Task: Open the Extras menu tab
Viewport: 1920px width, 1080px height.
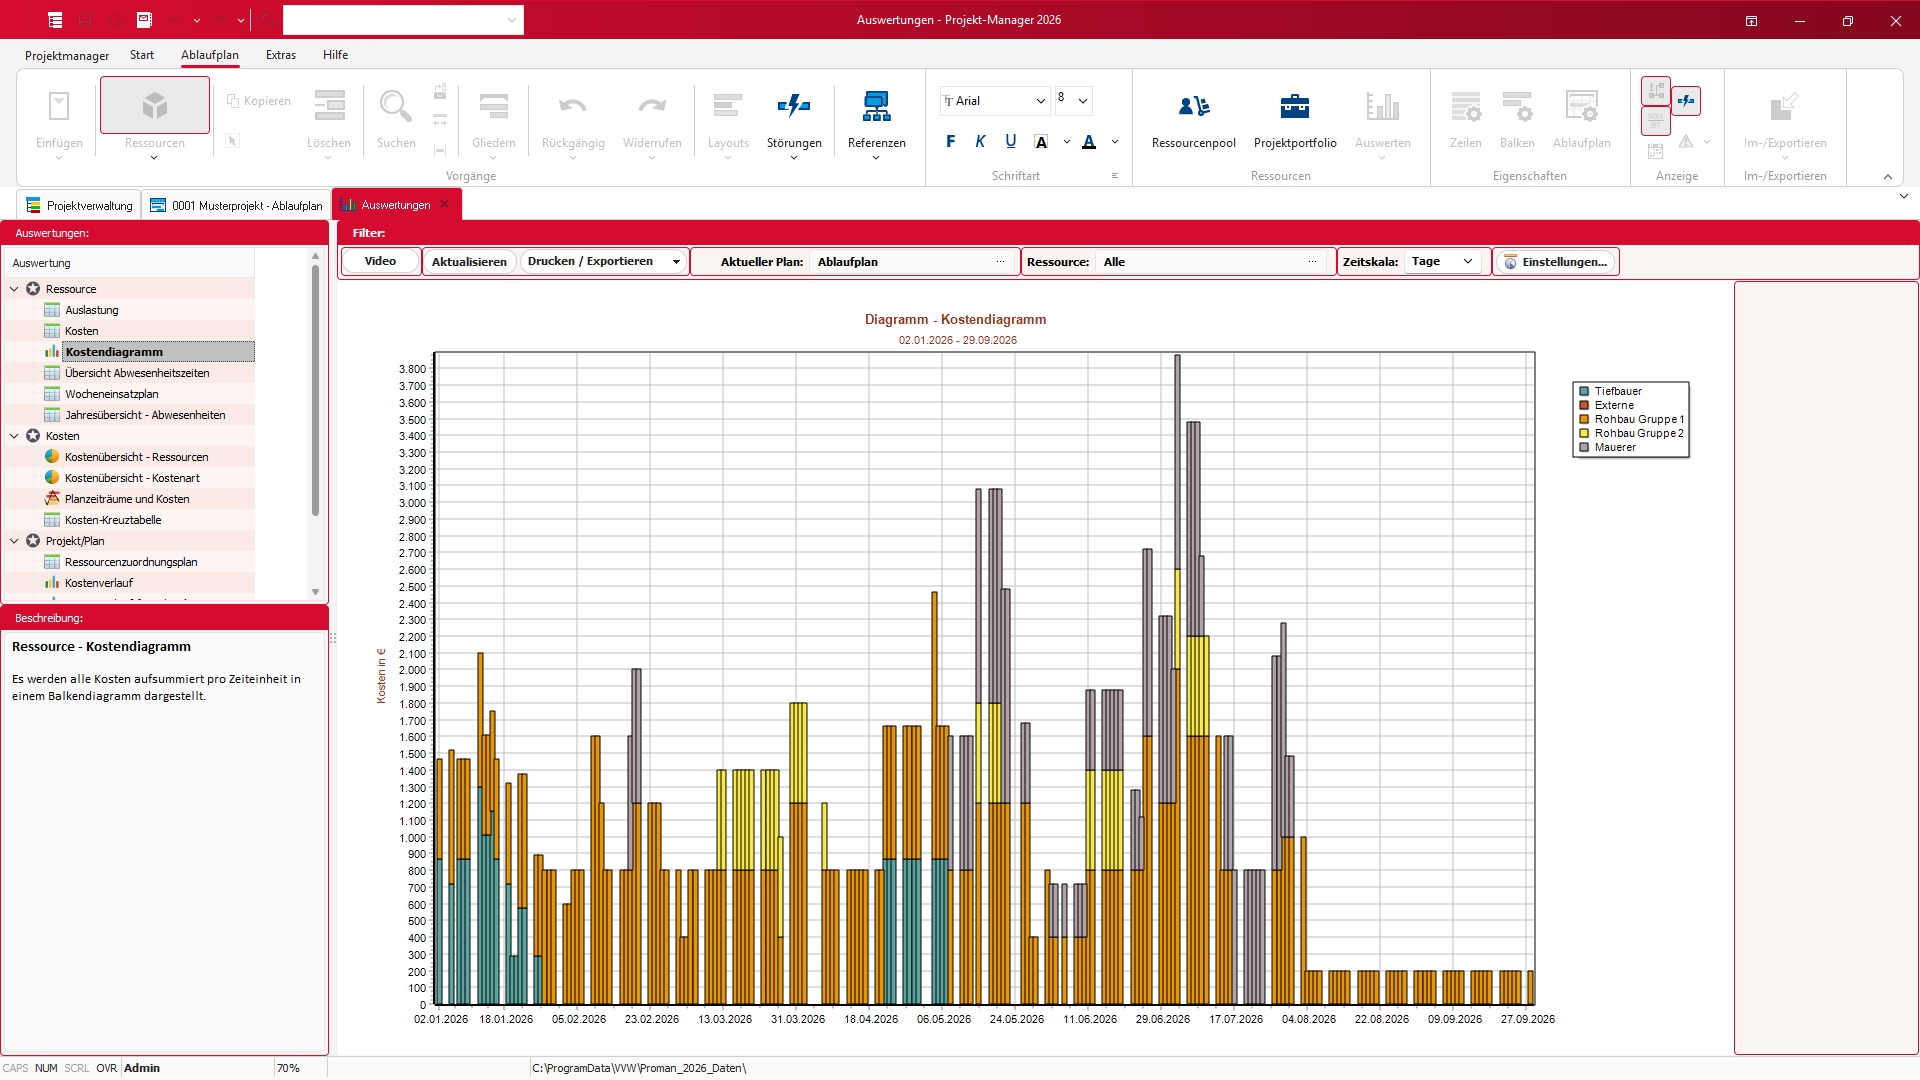Action: click(280, 55)
